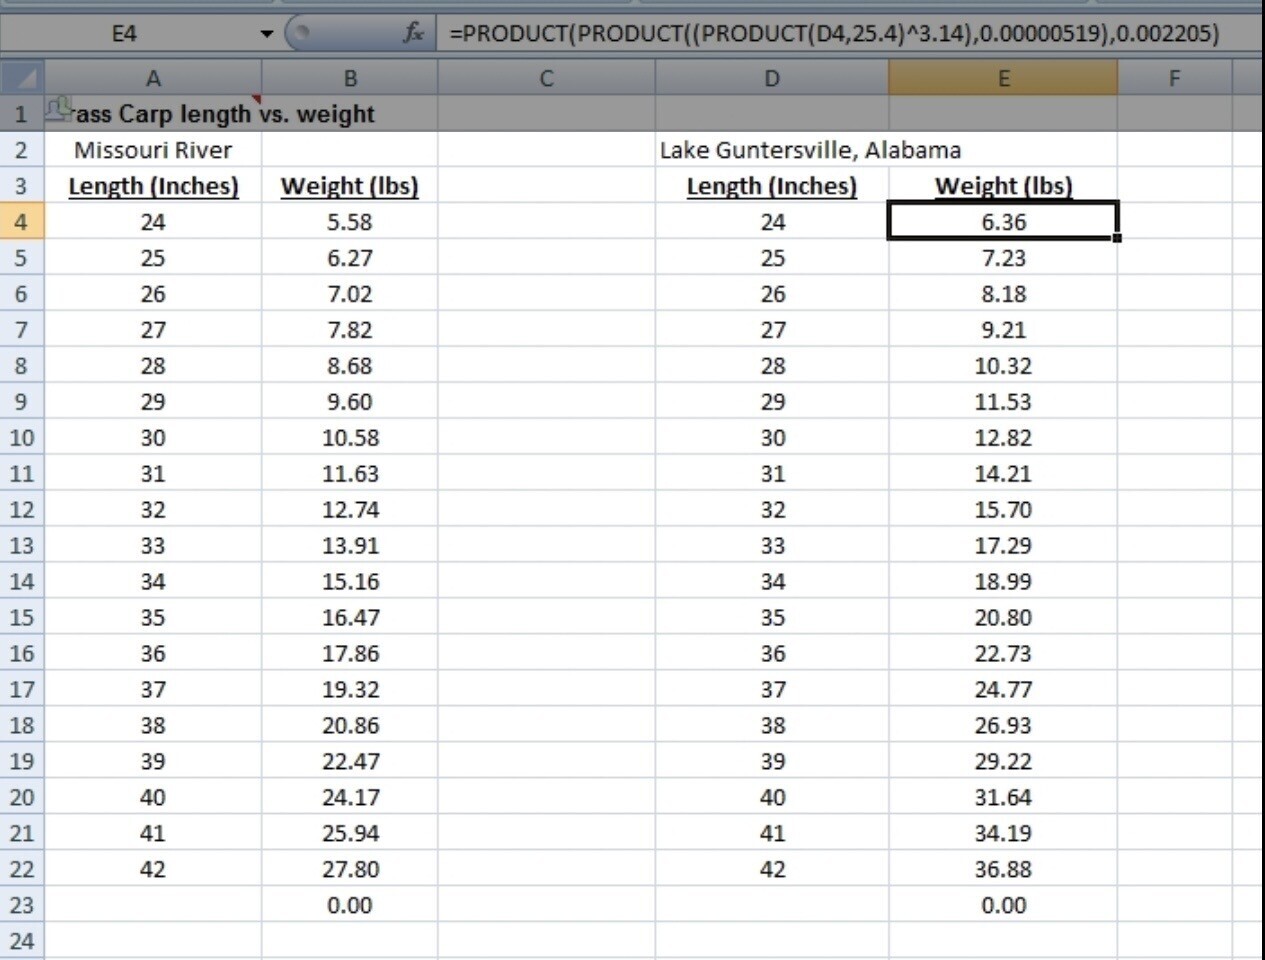Click the 'Missouri River' cell
1265x960 pixels.
coord(153,150)
